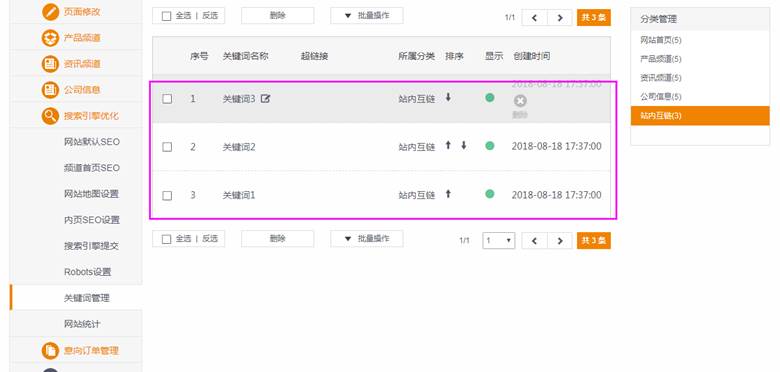Click top 反选 link
Image resolution: width=780 pixels, height=372 pixels.
pos(210,16)
